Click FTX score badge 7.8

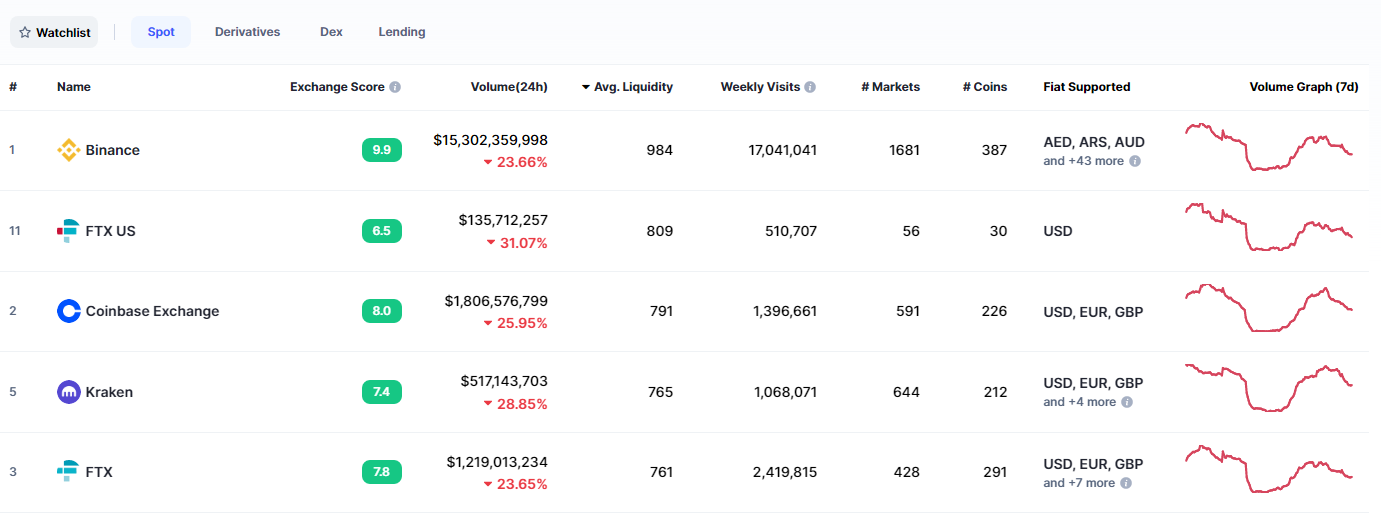coord(382,472)
